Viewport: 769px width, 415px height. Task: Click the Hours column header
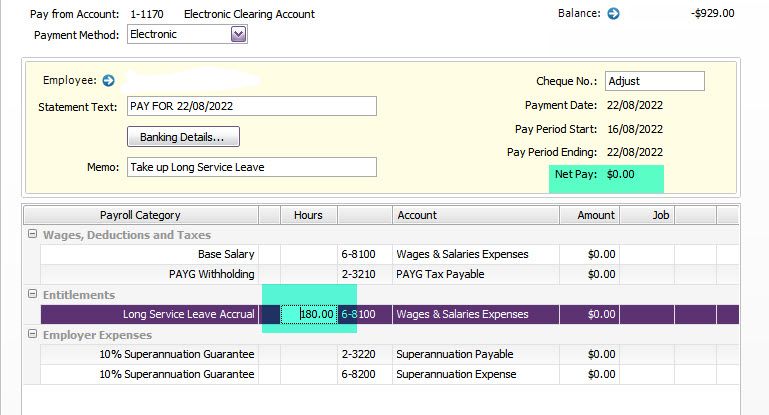pos(308,215)
